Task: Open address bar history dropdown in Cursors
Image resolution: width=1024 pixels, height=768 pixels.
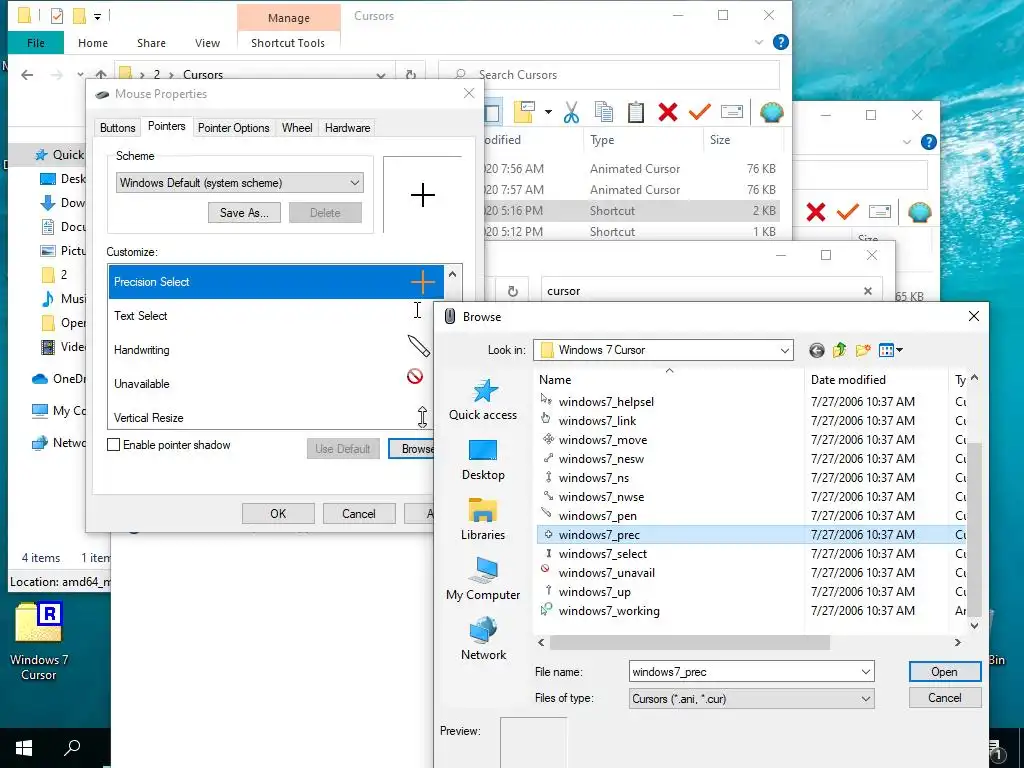Action: (x=381, y=75)
